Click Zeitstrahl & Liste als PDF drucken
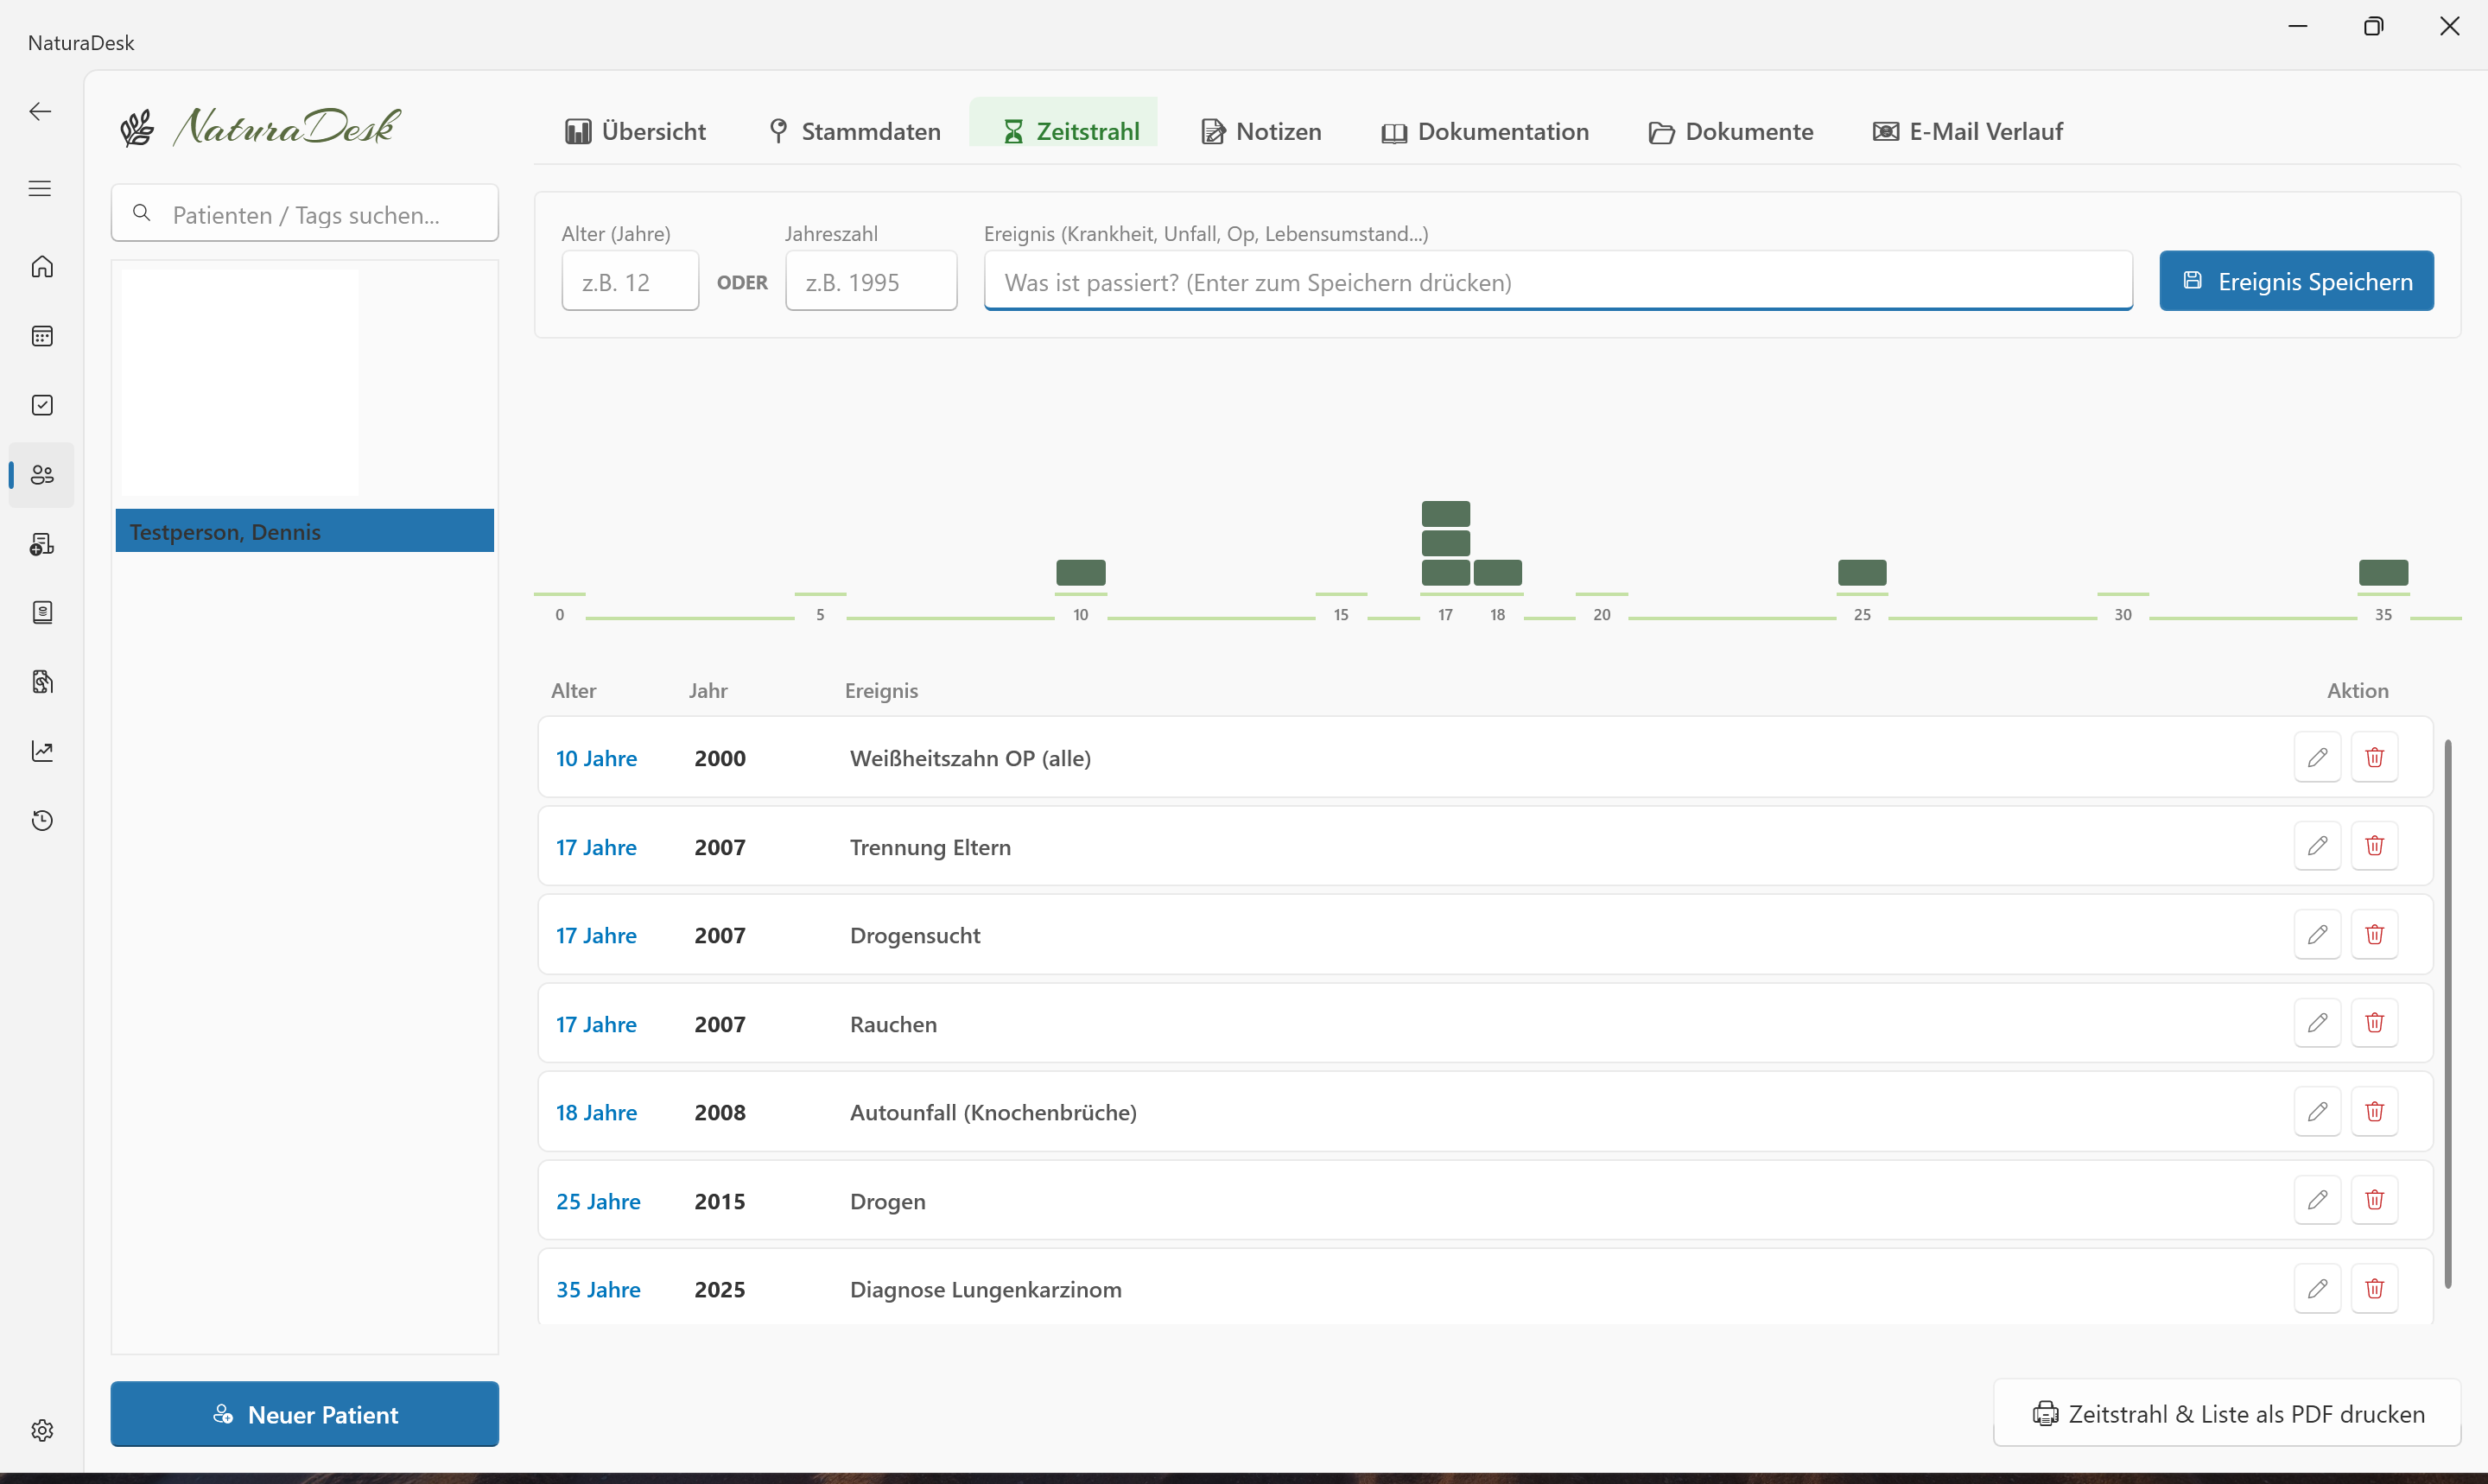2488x1484 pixels. [2228, 1413]
